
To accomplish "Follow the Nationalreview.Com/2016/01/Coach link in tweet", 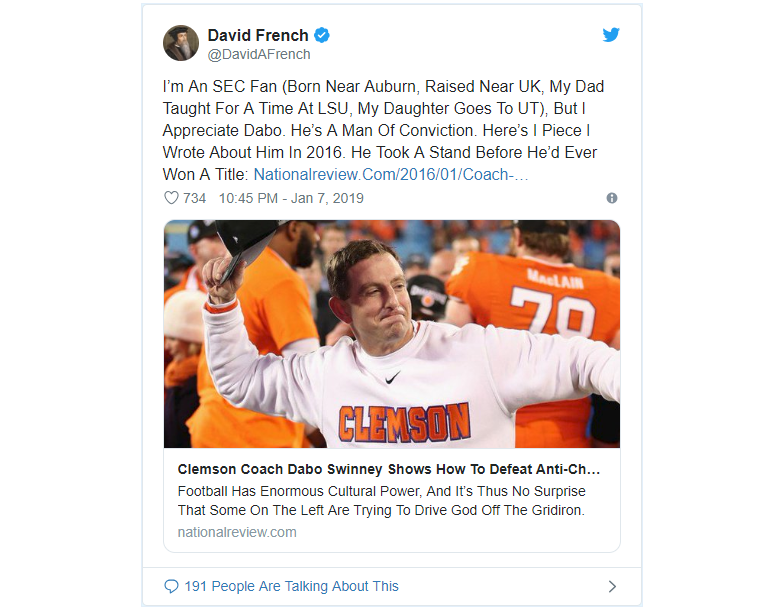I will (391, 175).
